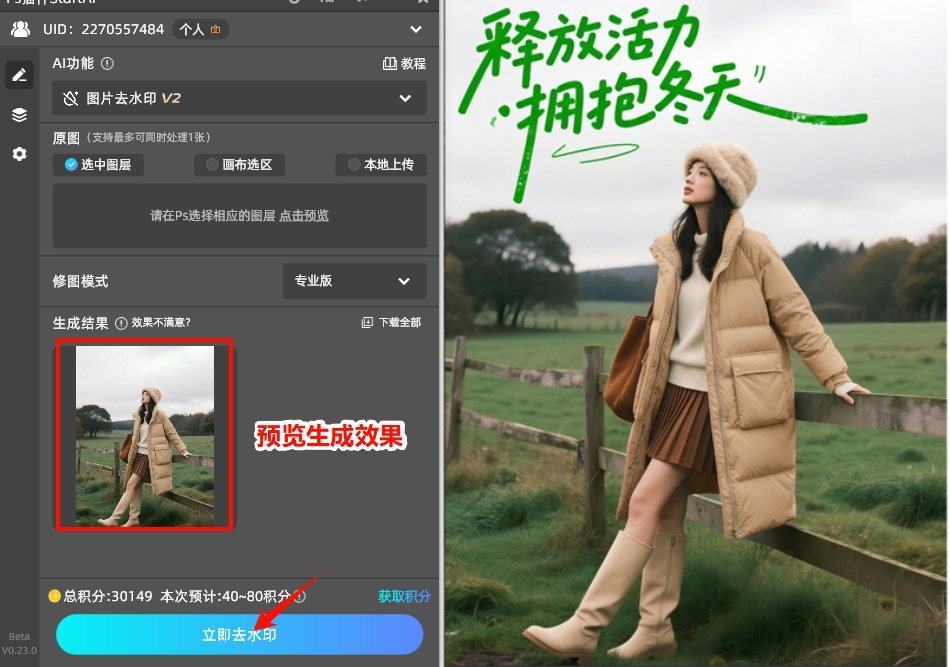
Task: Click the UID user account icon
Action: (21, 29)
